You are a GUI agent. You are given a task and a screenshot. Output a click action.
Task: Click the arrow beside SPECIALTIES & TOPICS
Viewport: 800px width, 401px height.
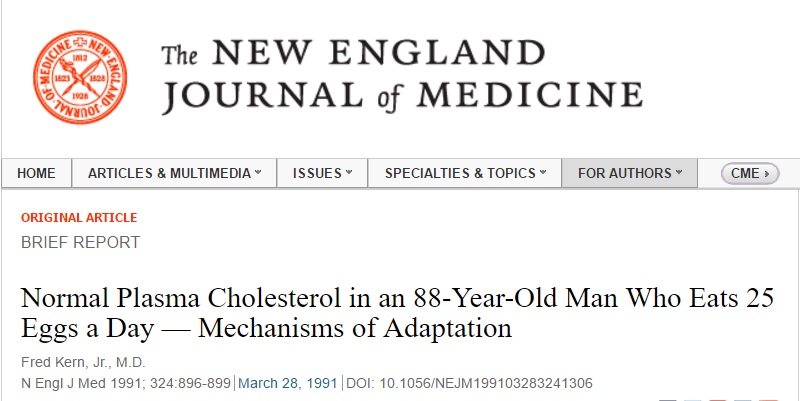[543, 173]
